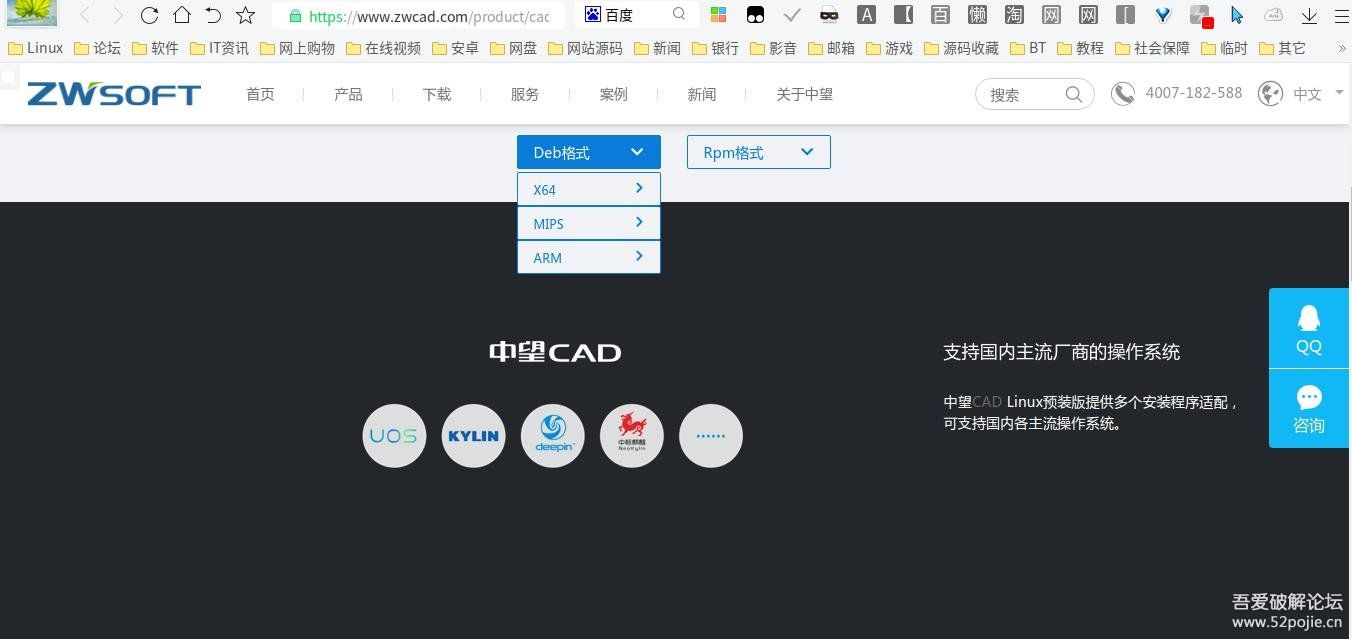Open the blue Y extension icon

click(1162, 15)
